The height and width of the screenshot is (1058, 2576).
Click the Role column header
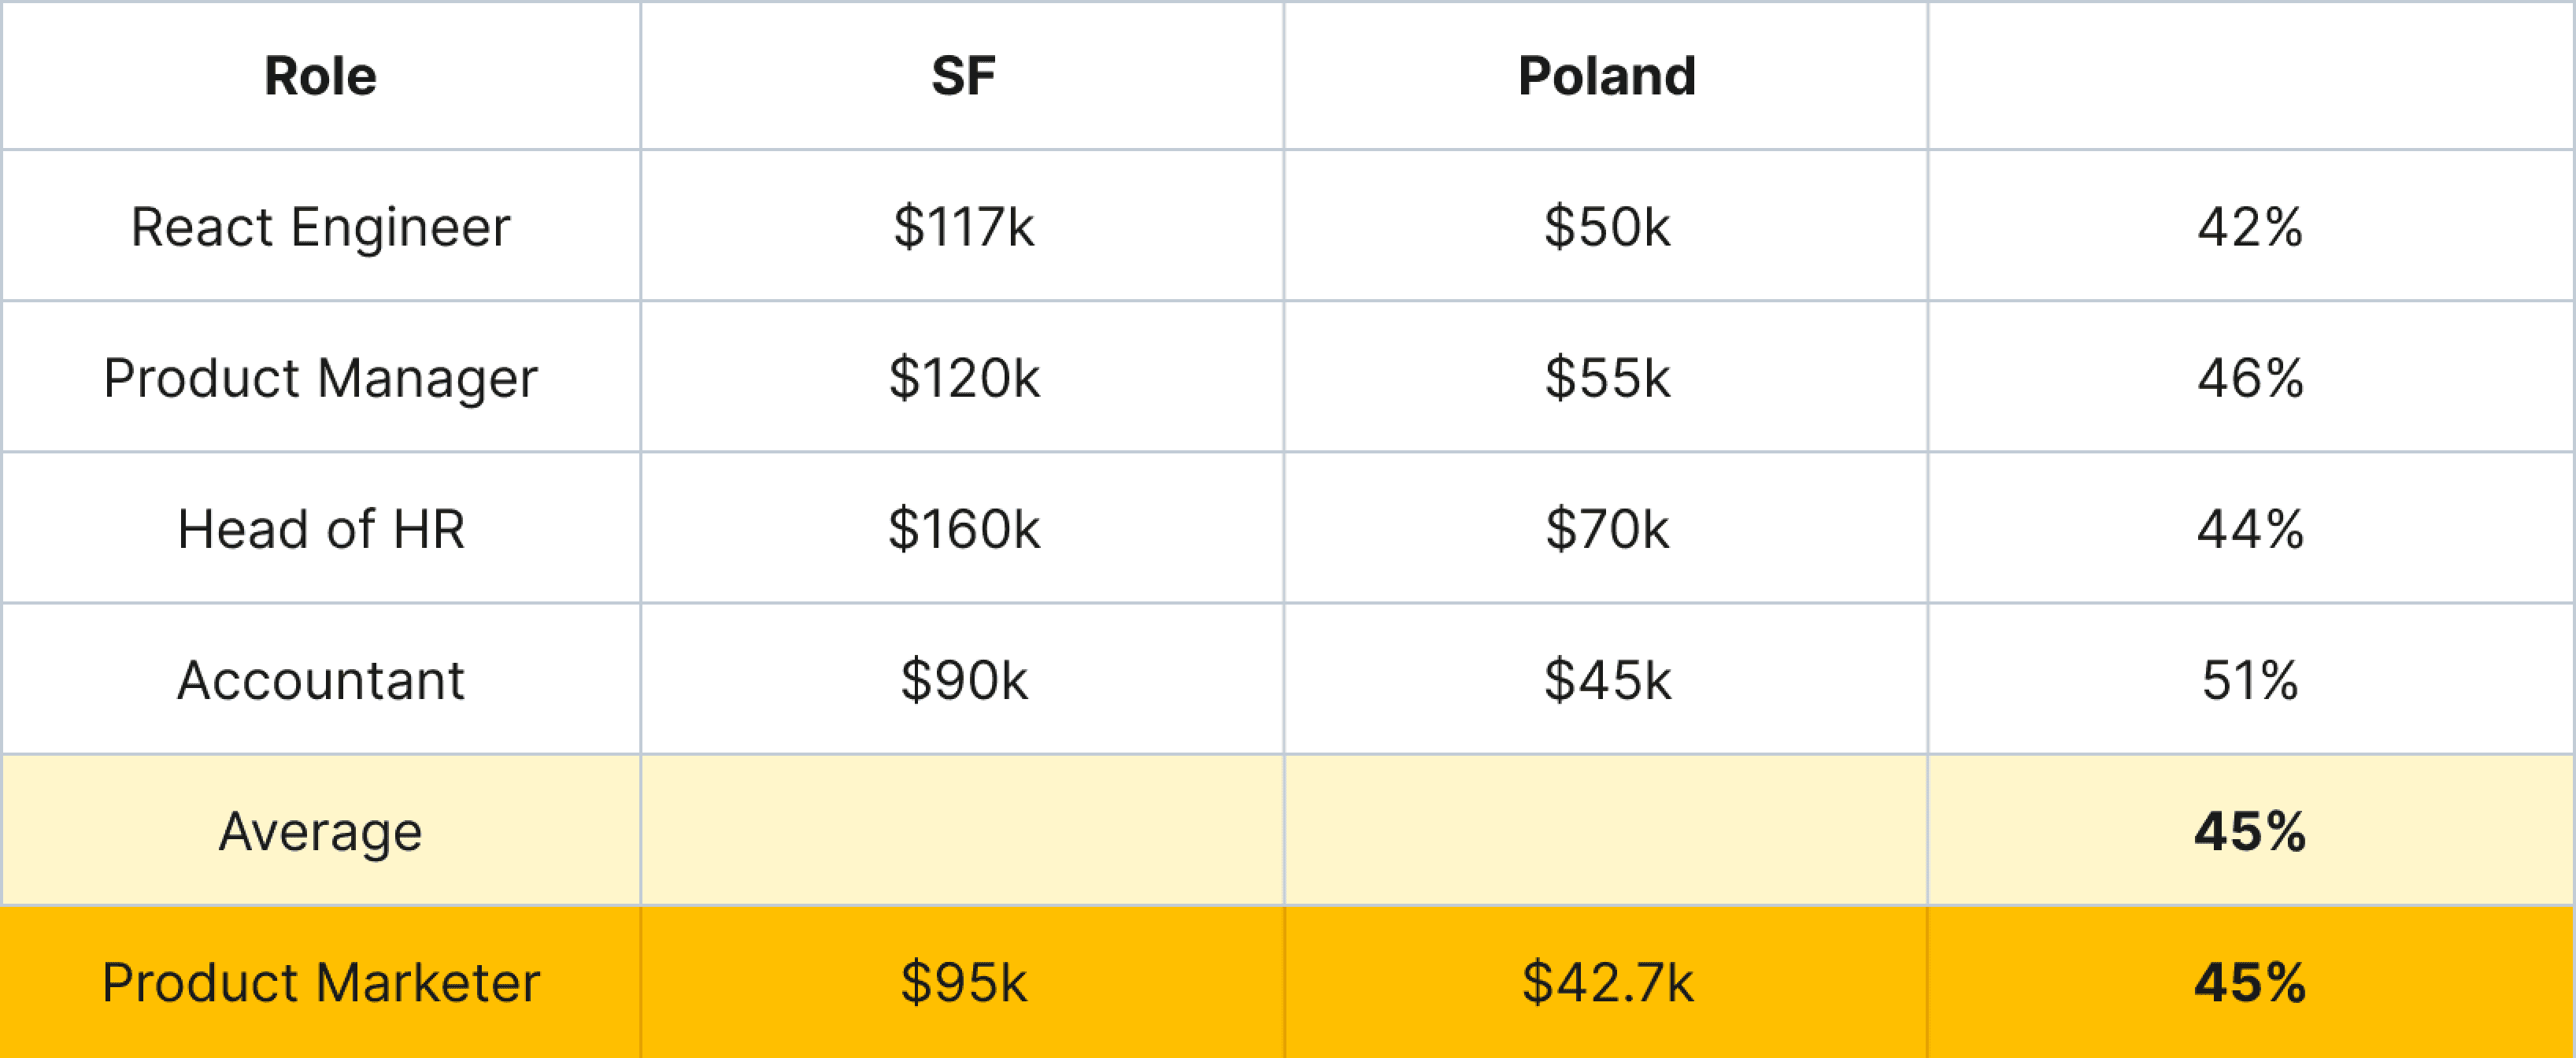point(321,76)
